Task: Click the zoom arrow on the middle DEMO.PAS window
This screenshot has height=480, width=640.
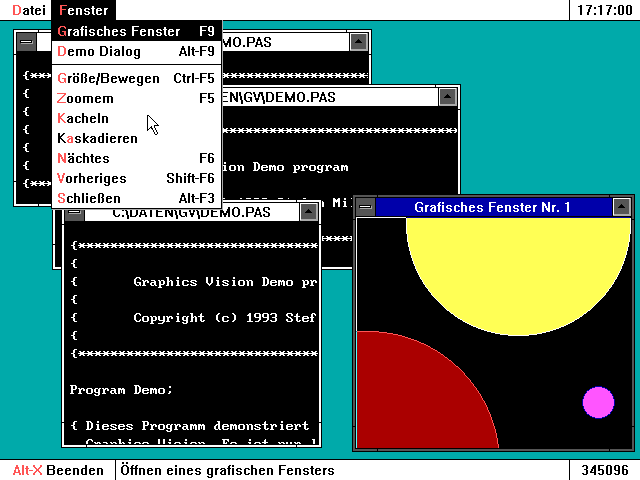Action: 448,97
